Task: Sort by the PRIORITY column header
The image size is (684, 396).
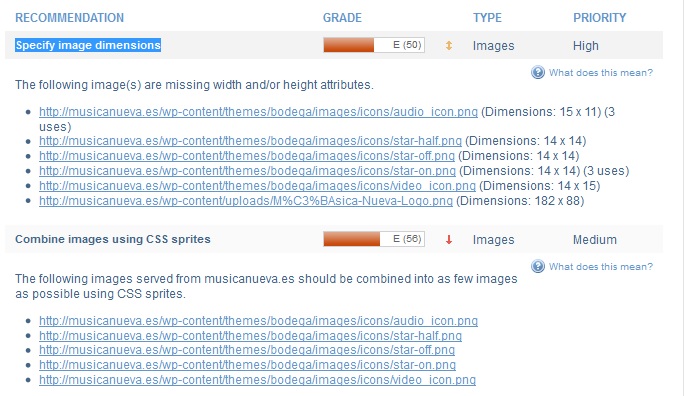Action: coord(599,18)
